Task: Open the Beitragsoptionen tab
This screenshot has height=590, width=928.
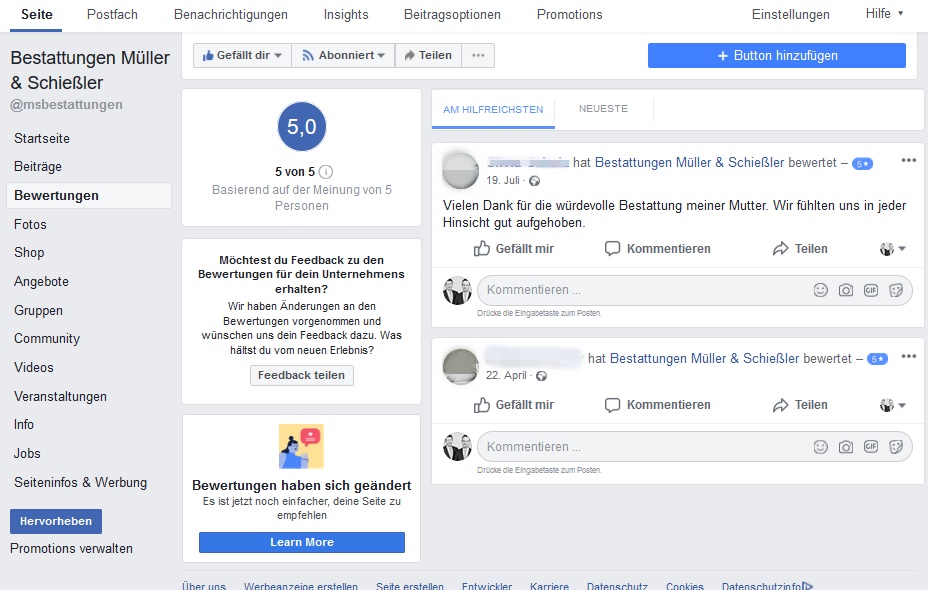Action: pyautogui.click(x=452, y=15)
